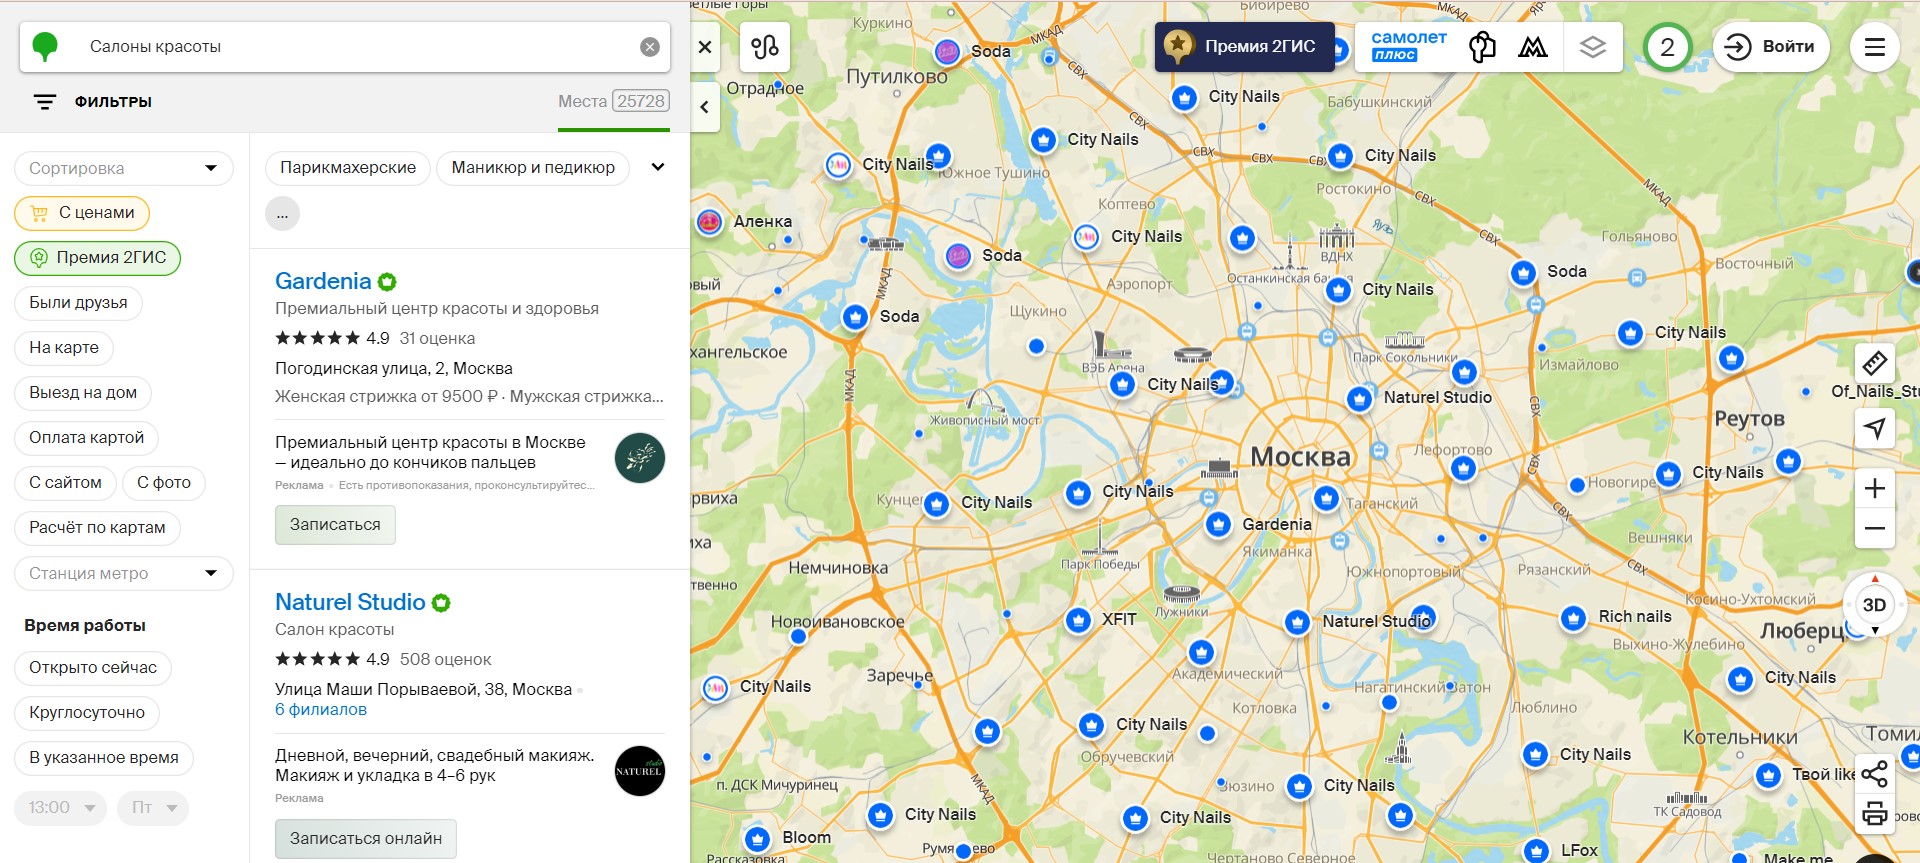
Task: Click the 2GIS green logo icon
Action: (x=45, y=47)
